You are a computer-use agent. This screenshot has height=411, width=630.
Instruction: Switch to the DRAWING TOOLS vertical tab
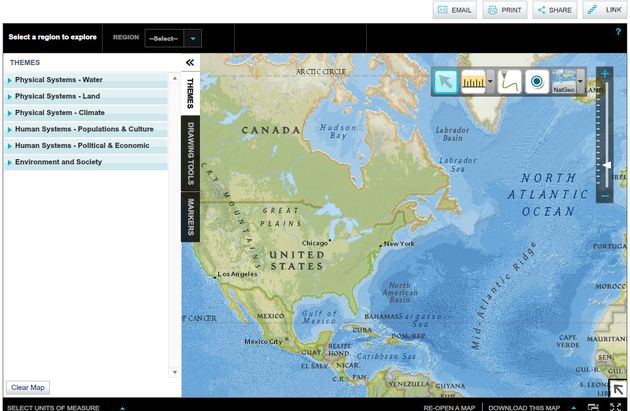190,153
